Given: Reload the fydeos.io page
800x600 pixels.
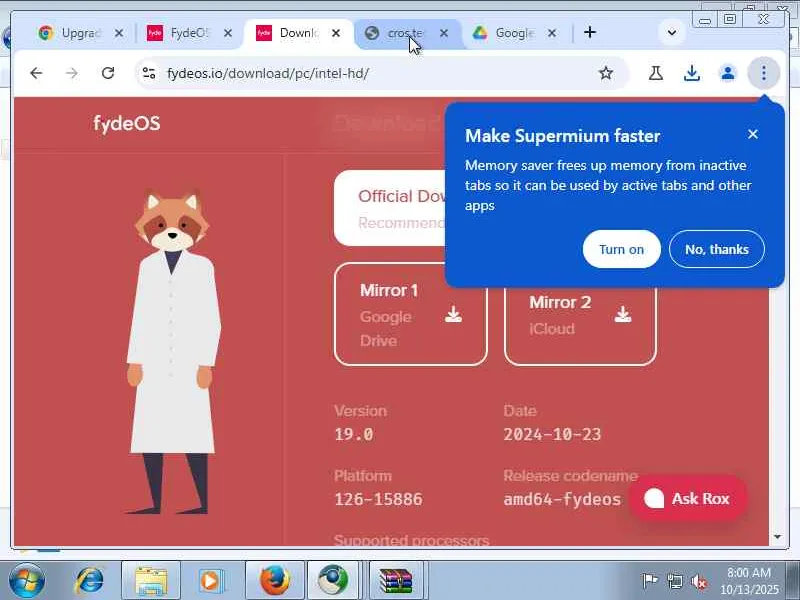Looking at the screenshot, I should pyautogui.click(x=108, y=73).
